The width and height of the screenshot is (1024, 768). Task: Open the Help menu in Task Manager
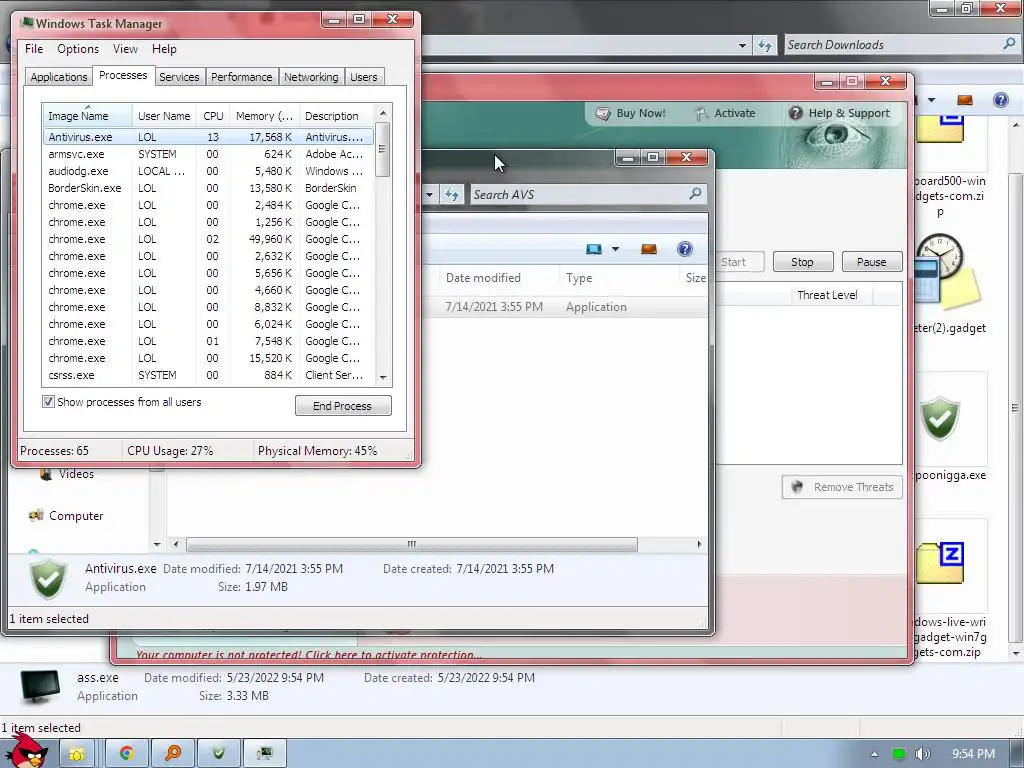coord(164,49)
